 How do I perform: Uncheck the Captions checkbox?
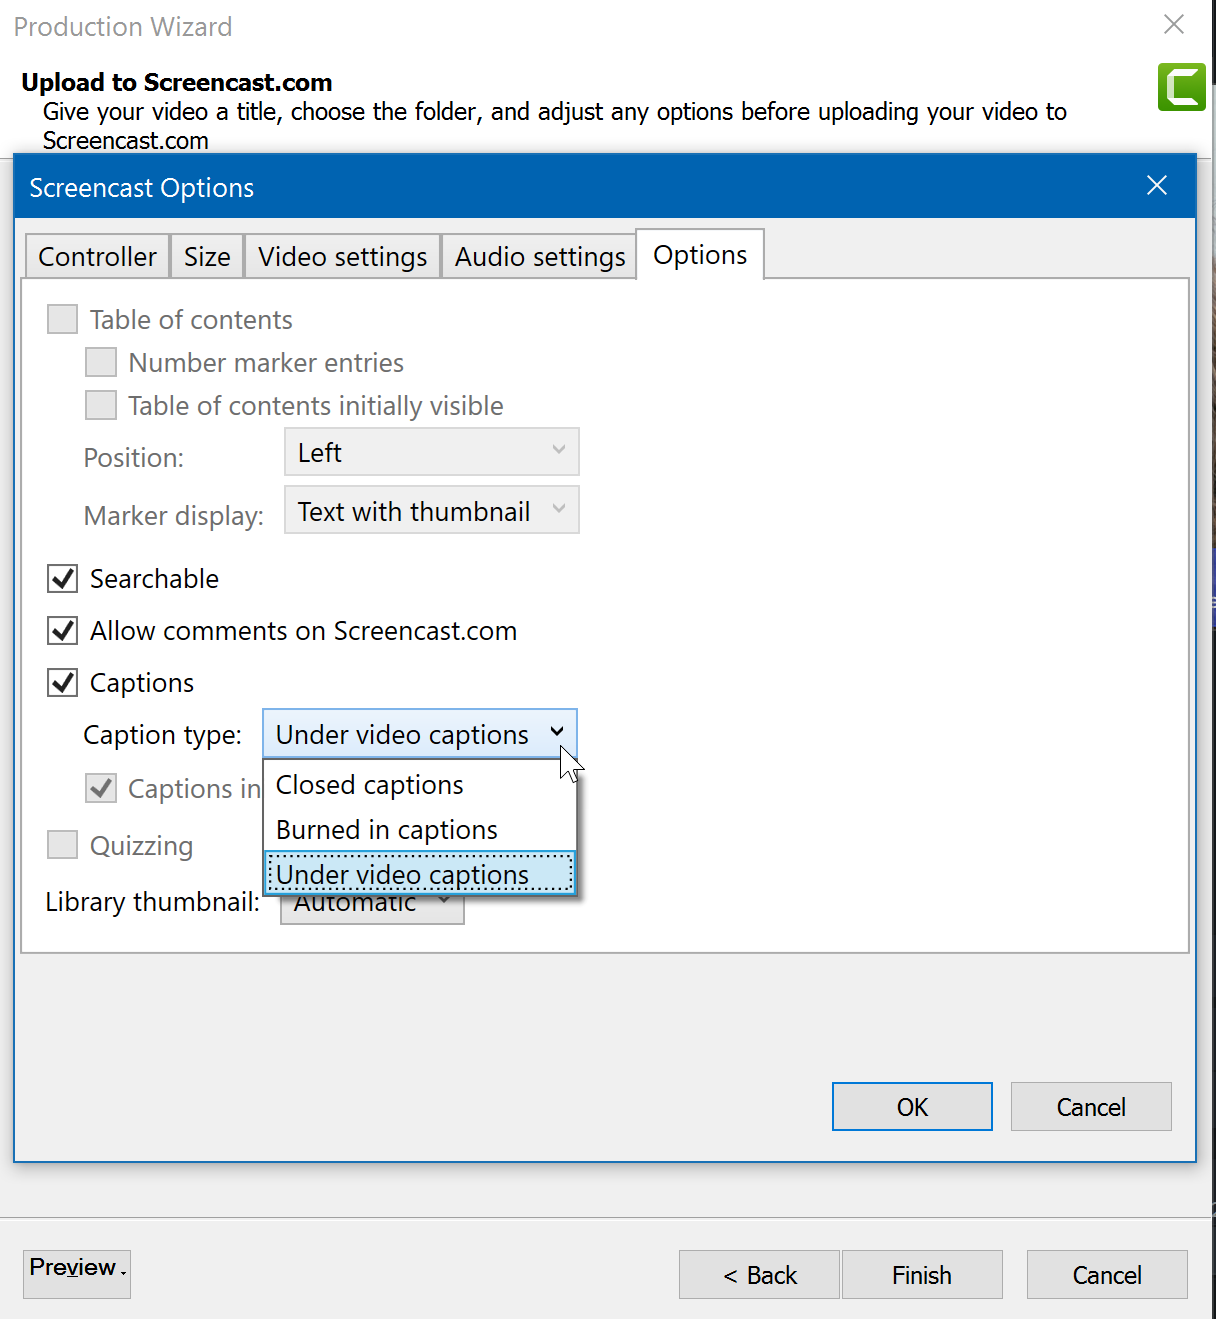[63, 682]
